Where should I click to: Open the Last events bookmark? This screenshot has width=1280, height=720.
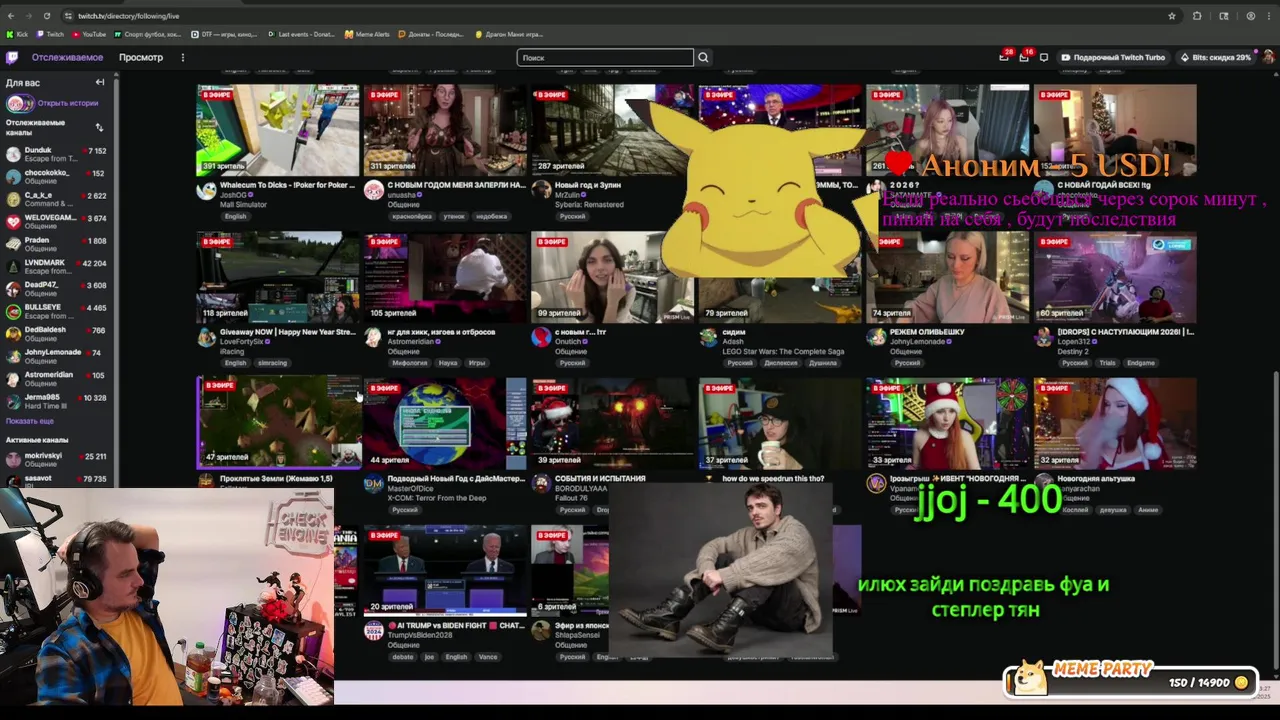[x=301, y=34]
